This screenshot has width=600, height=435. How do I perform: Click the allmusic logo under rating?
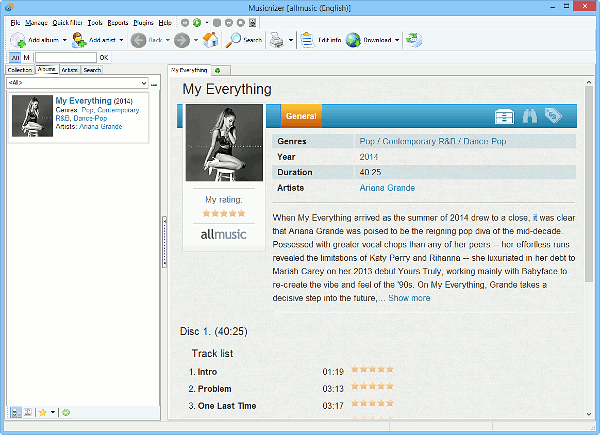[x=223, y=234]
